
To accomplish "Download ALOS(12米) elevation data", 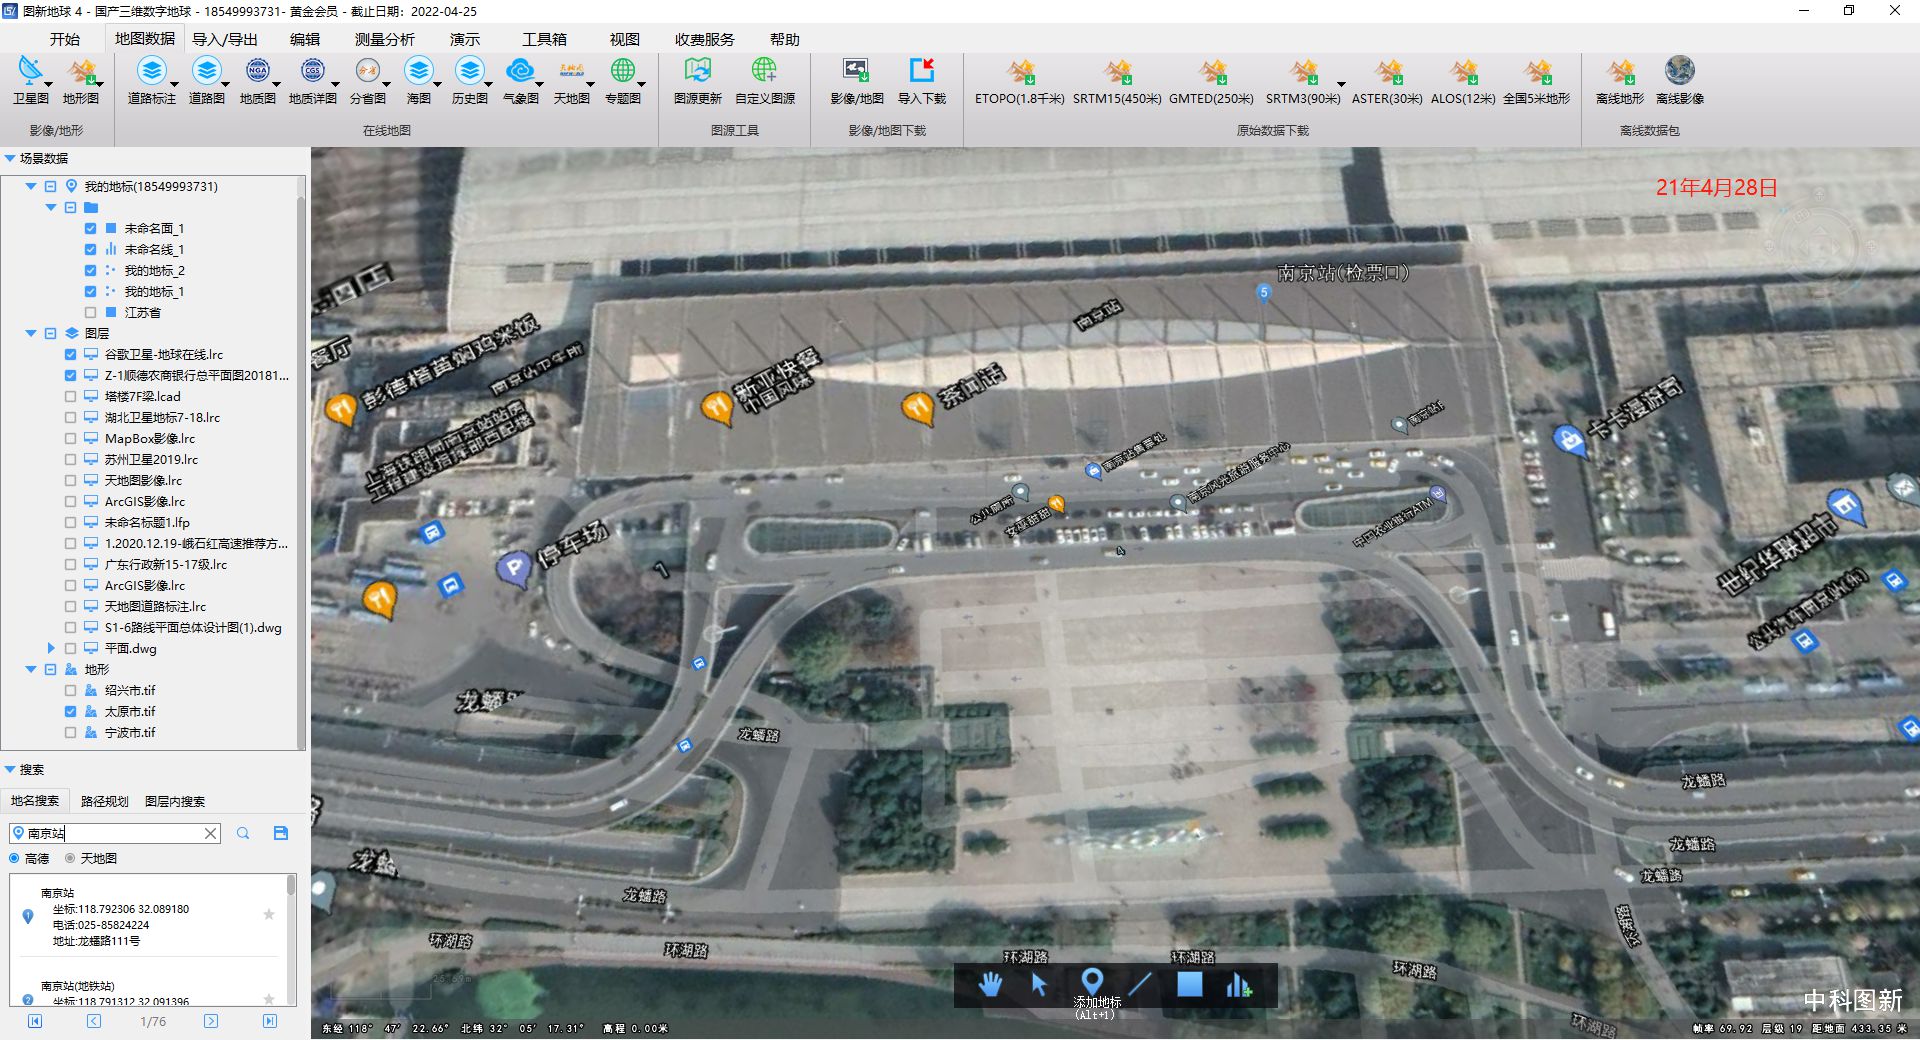I will click(1463, 81).
